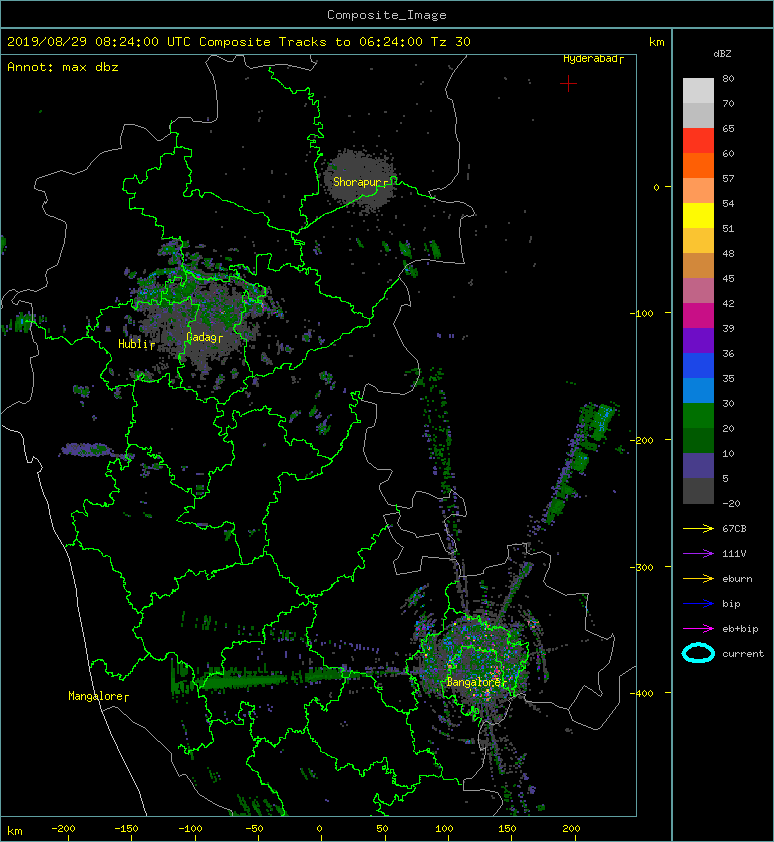Click the -300 y-axis tick label

[642, 567]
